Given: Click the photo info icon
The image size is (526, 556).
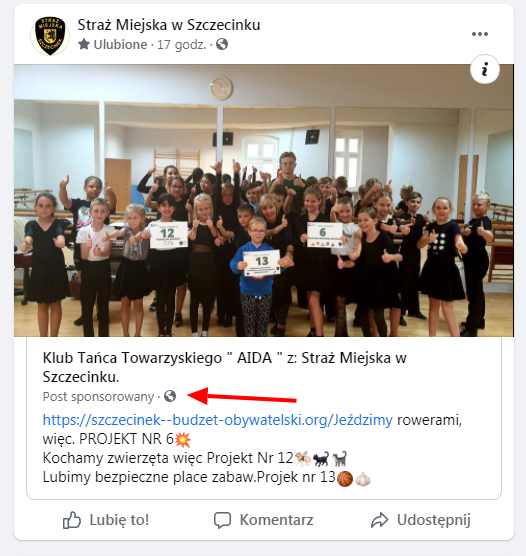Looking at the screenshot, I should (485, 69).
